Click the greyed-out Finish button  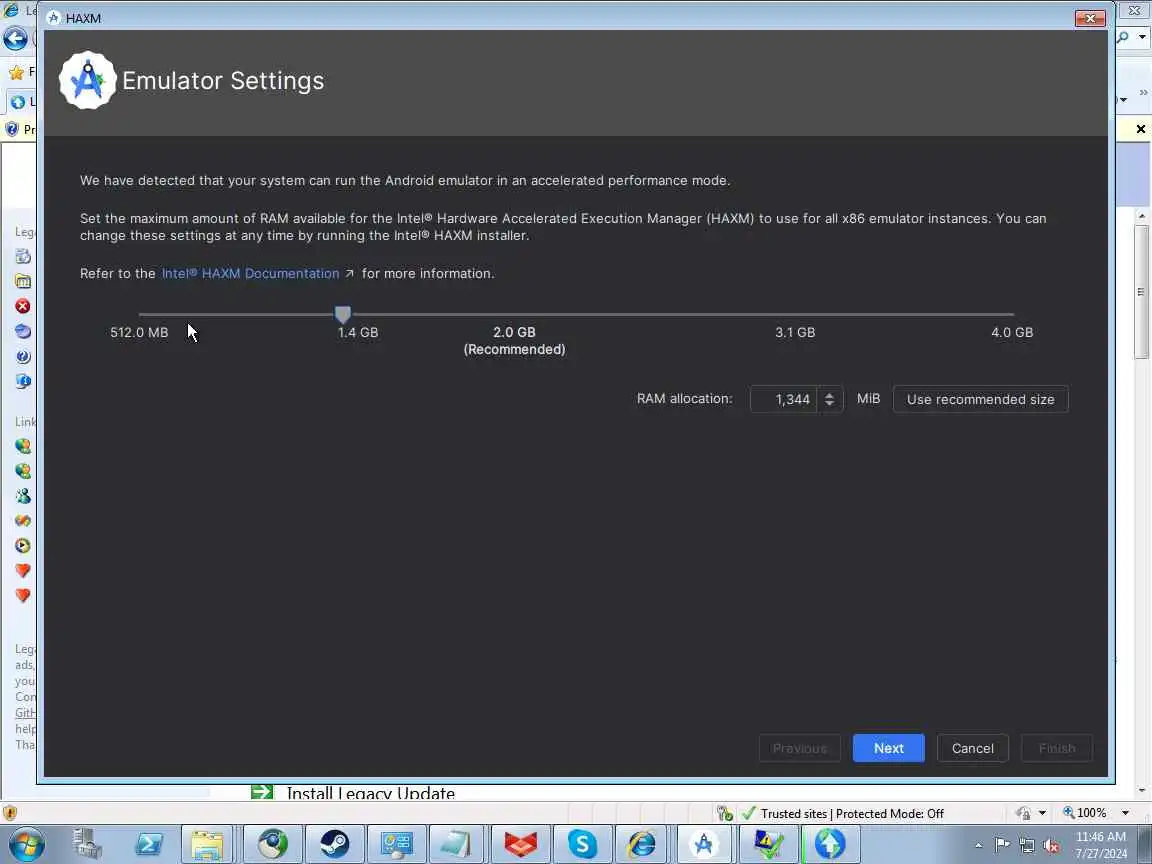(x=1056, y=748)
